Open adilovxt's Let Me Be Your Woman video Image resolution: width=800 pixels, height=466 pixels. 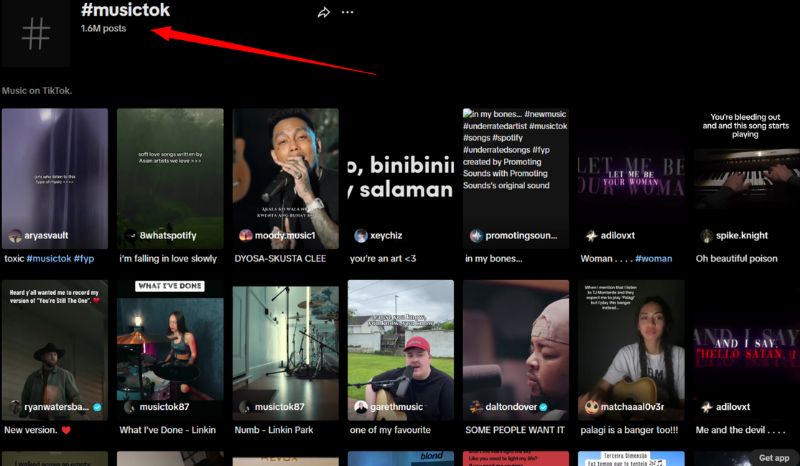631,178
